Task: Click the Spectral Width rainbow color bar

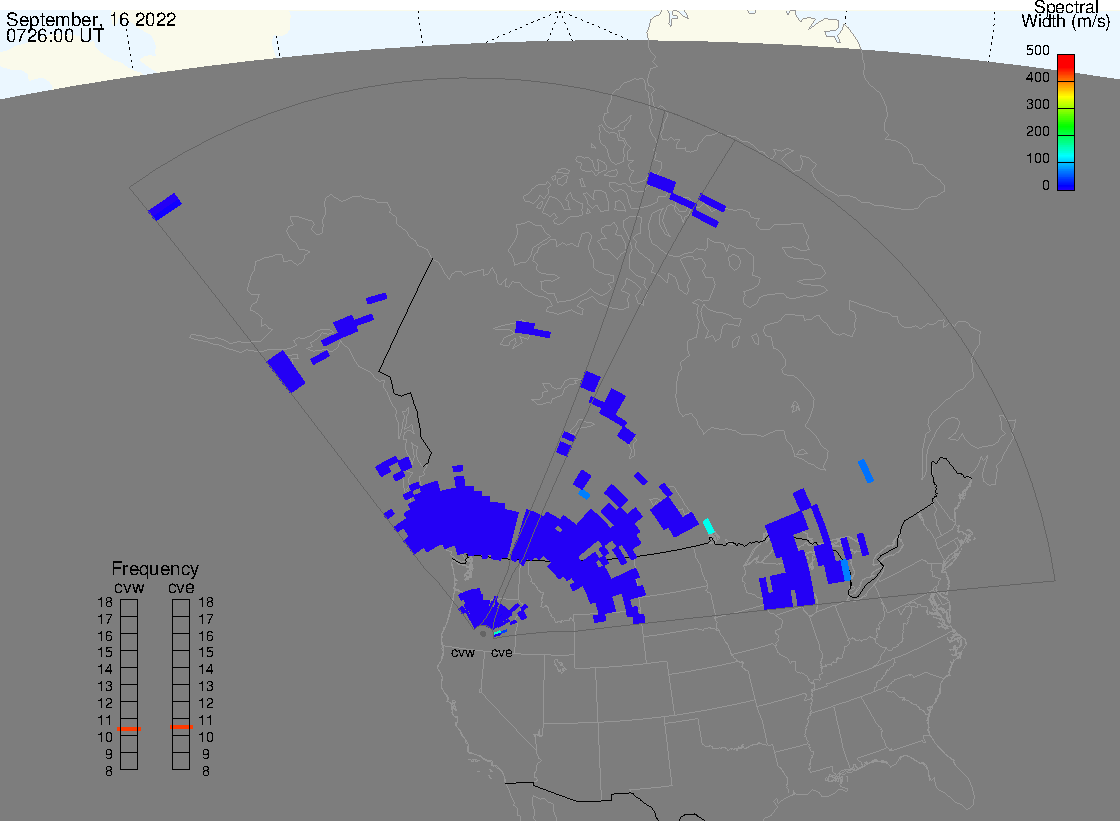Action: click(x=1066, y=122)
